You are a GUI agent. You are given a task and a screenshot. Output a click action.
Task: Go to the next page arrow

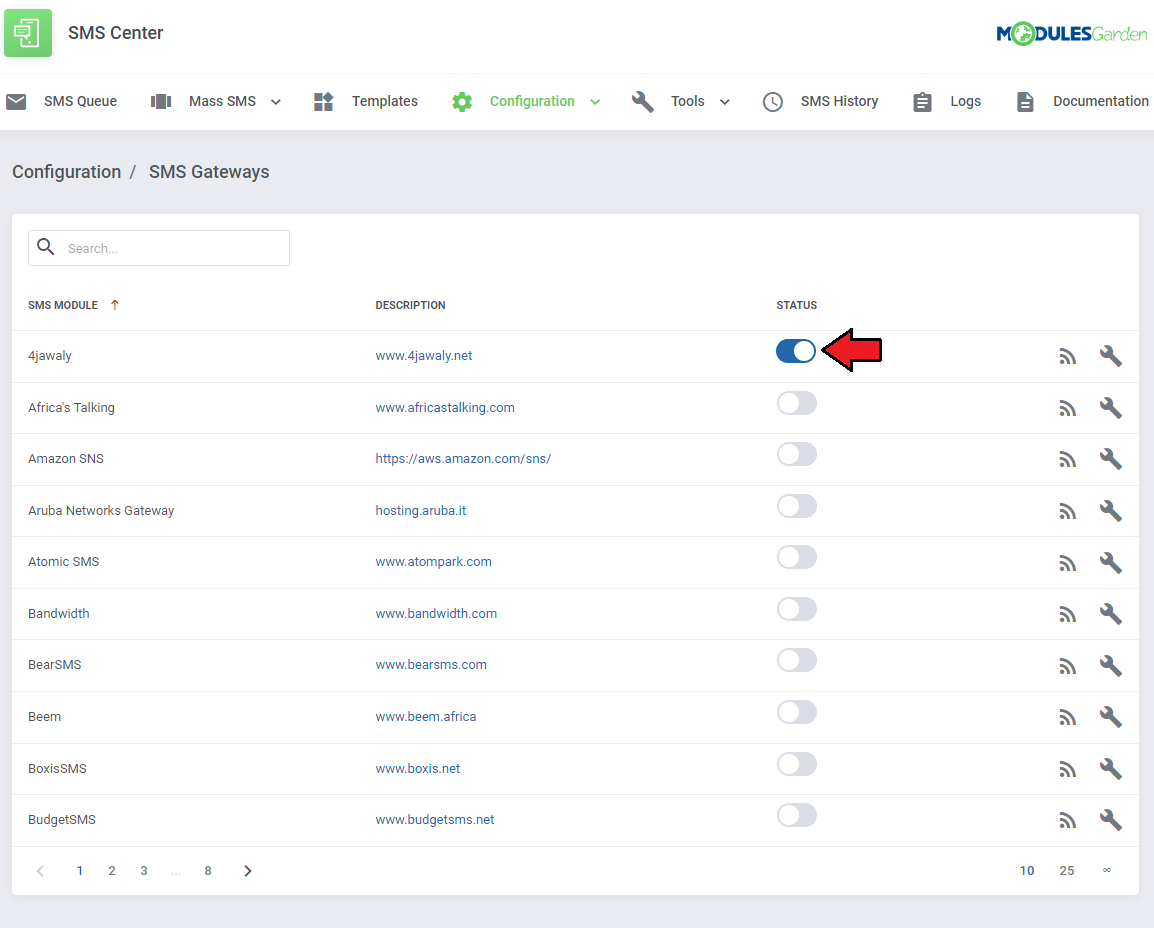248,871
